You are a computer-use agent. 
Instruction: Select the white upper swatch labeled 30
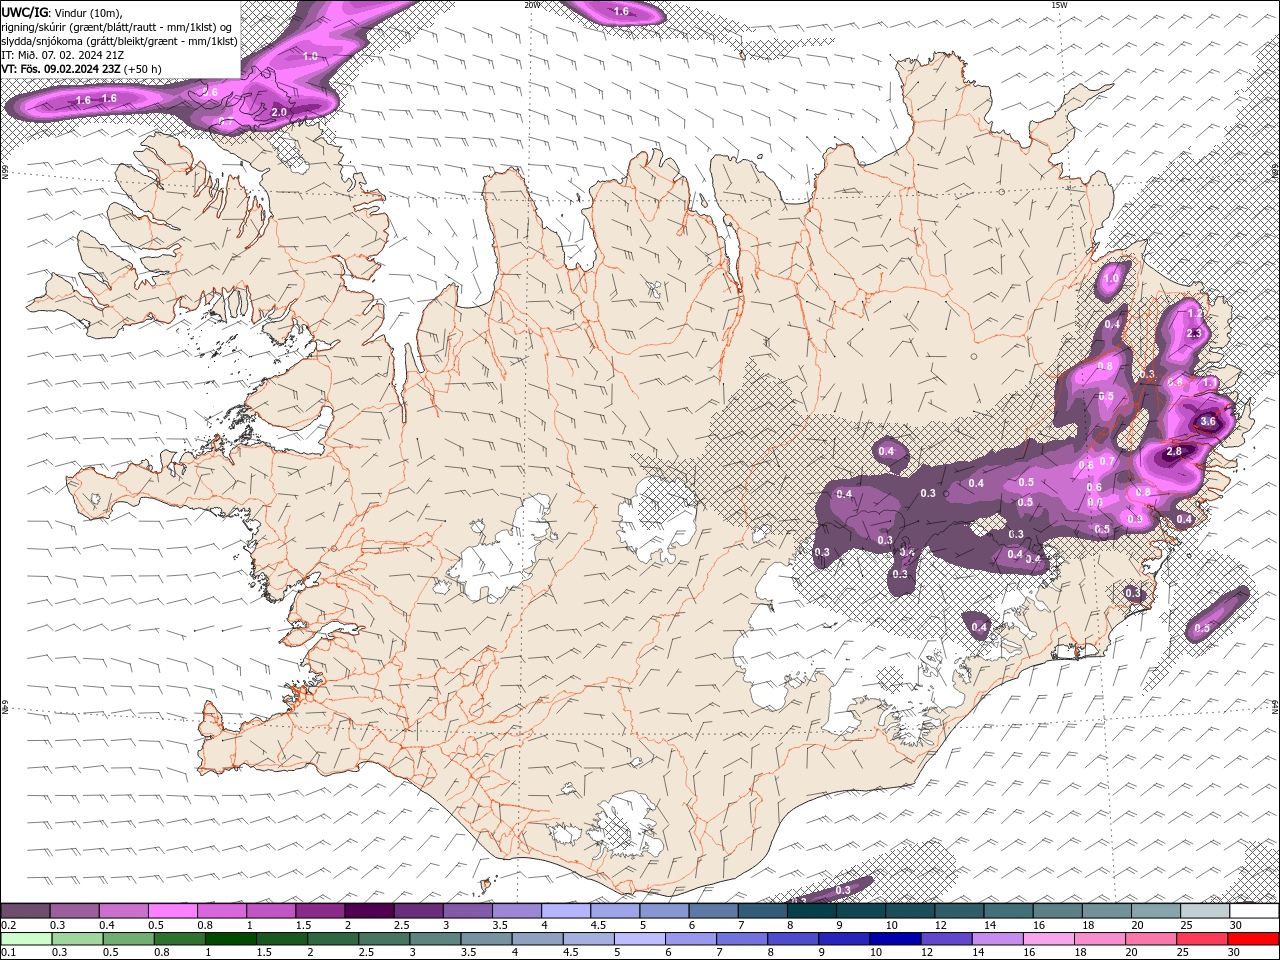[1254, 911]
